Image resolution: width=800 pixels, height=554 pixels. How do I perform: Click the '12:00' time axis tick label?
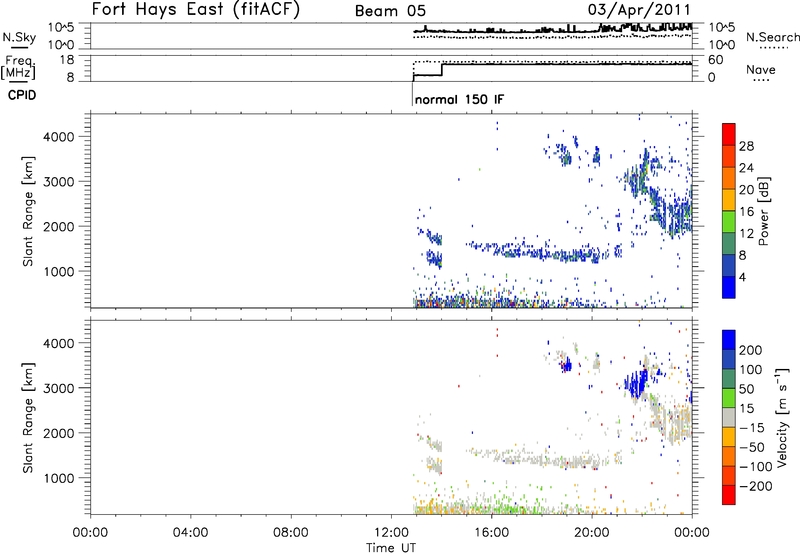tap(391, 533)
